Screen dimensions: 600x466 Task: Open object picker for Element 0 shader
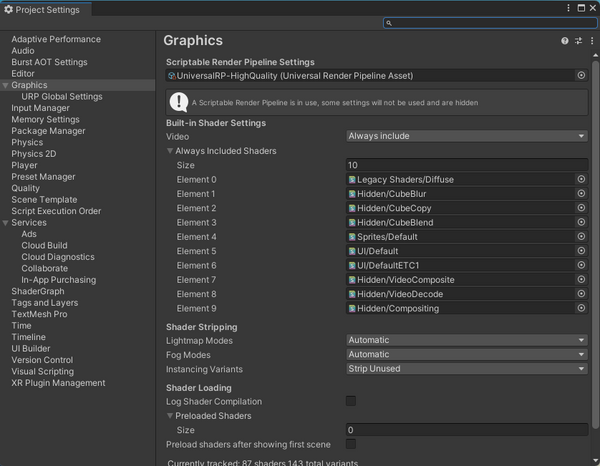[581, 179]
